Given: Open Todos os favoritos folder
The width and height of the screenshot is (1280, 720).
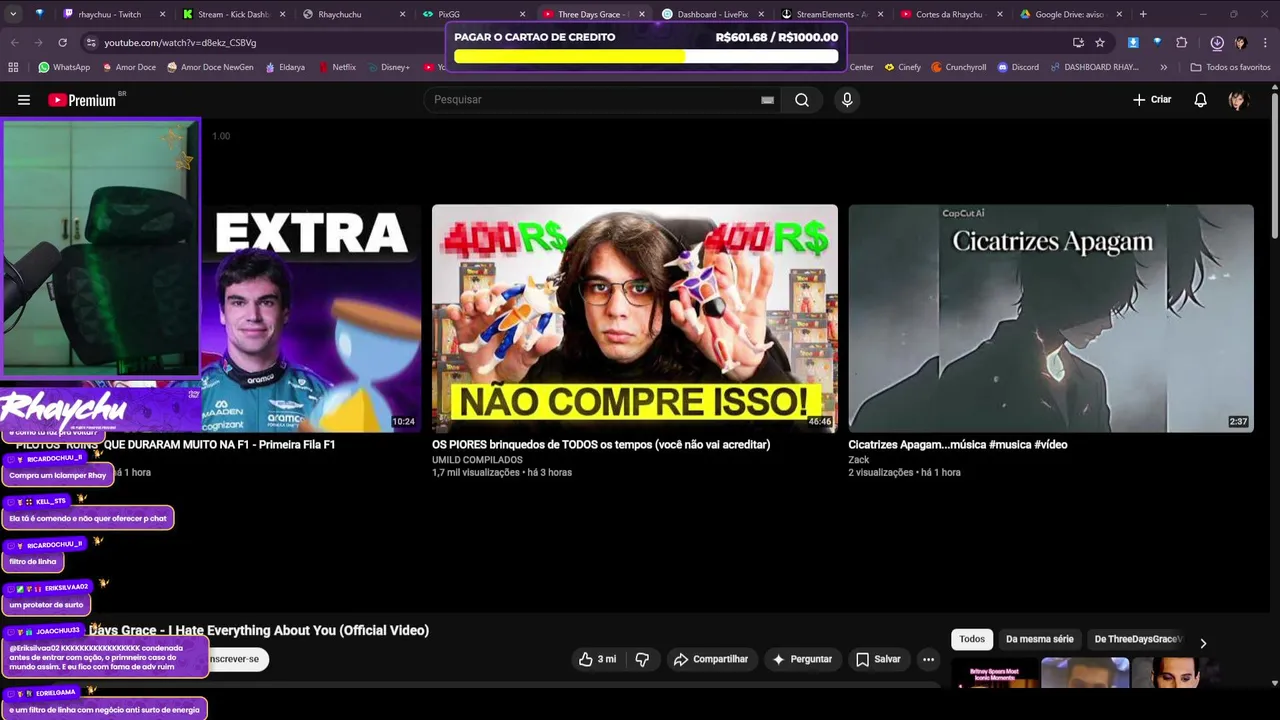Looking at the screenshot, I should pyautogui.click(x=1230, y=67).
